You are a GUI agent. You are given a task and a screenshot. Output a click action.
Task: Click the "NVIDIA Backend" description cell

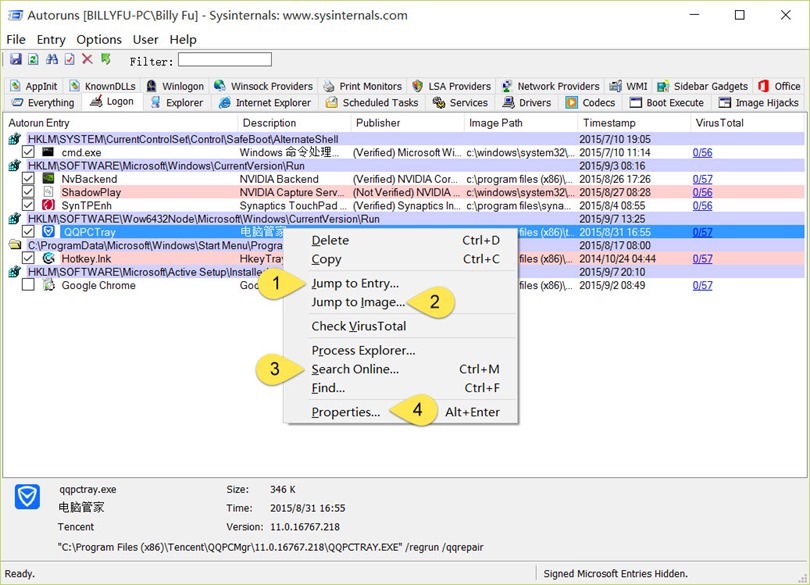coord(279,179)
